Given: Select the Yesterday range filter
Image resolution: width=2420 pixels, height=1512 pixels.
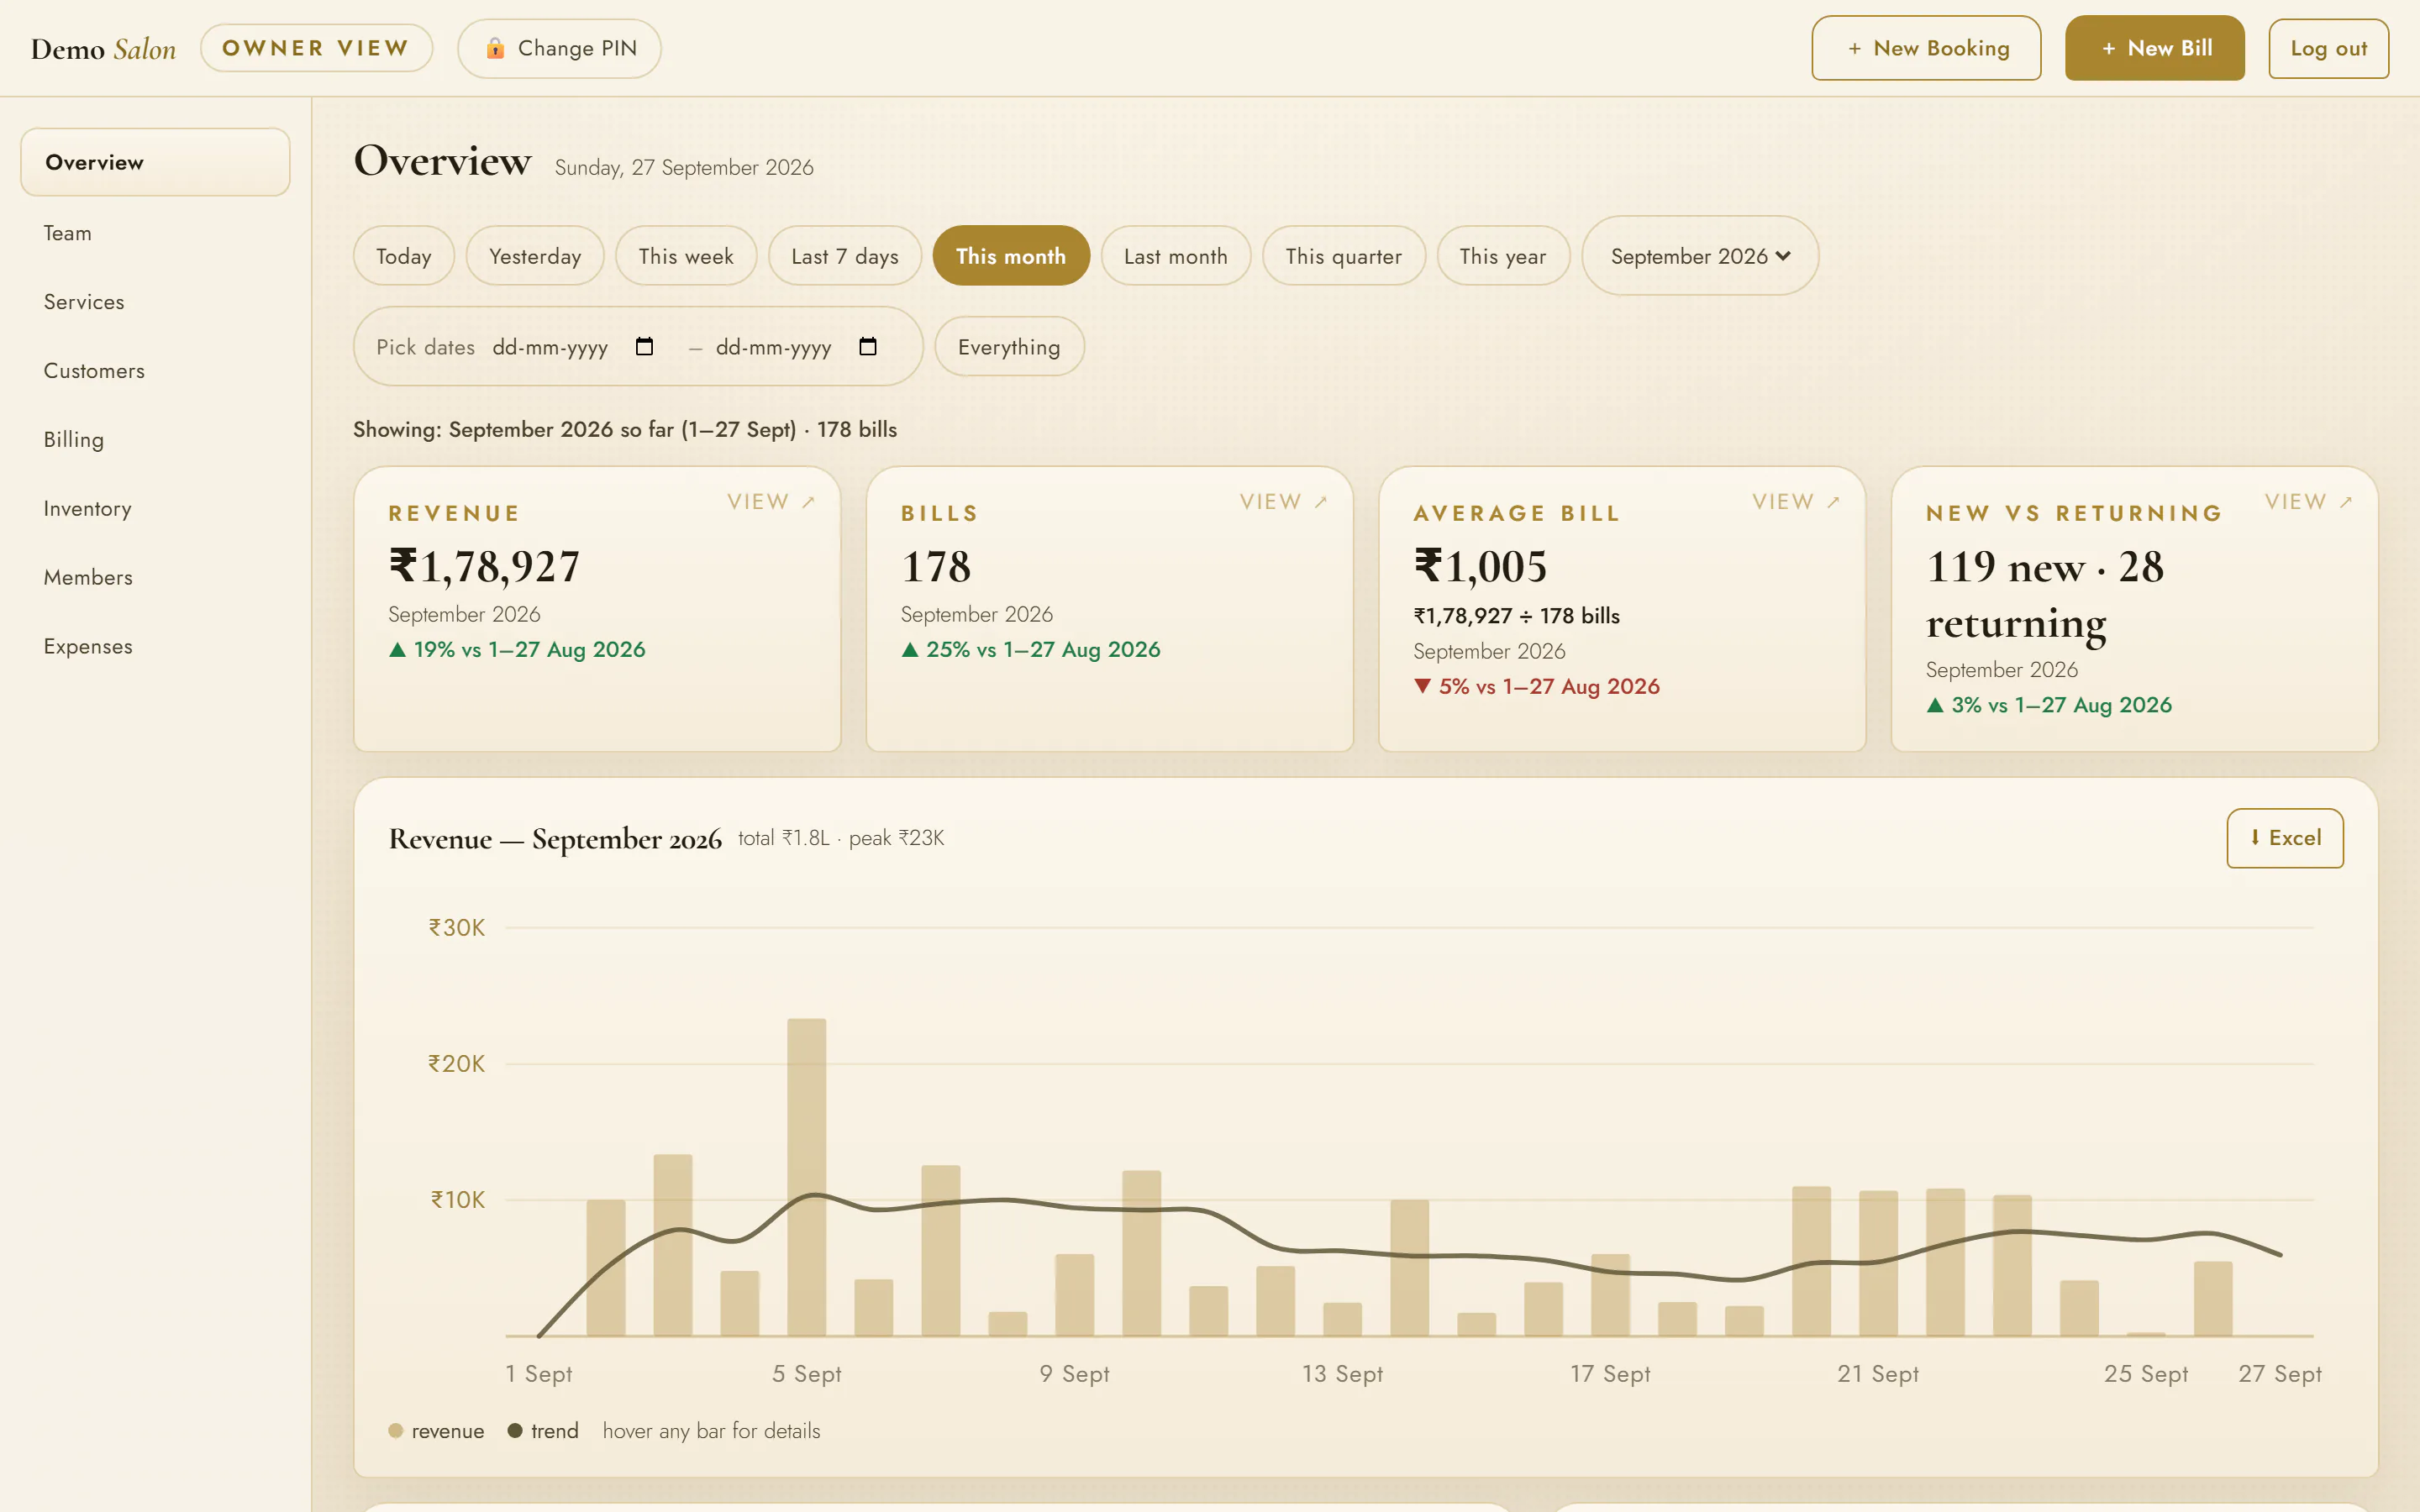Looking at the screenshot, I should pos(535,256).
